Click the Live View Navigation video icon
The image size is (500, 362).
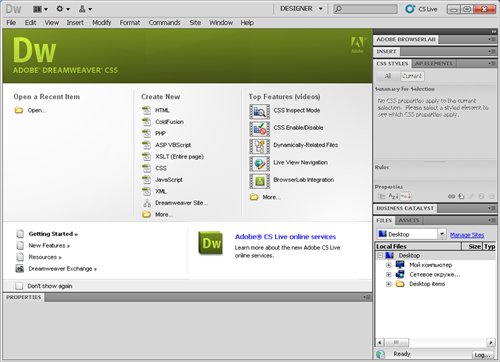click(x=259, y=163)
